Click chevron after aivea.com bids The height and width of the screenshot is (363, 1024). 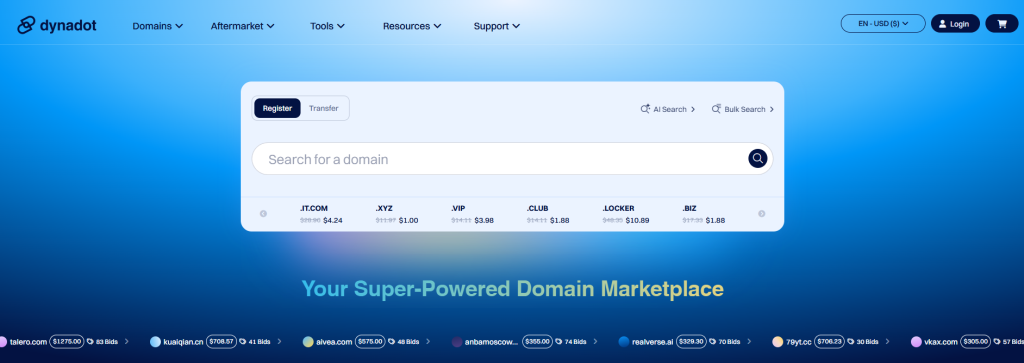coord(428,341)
